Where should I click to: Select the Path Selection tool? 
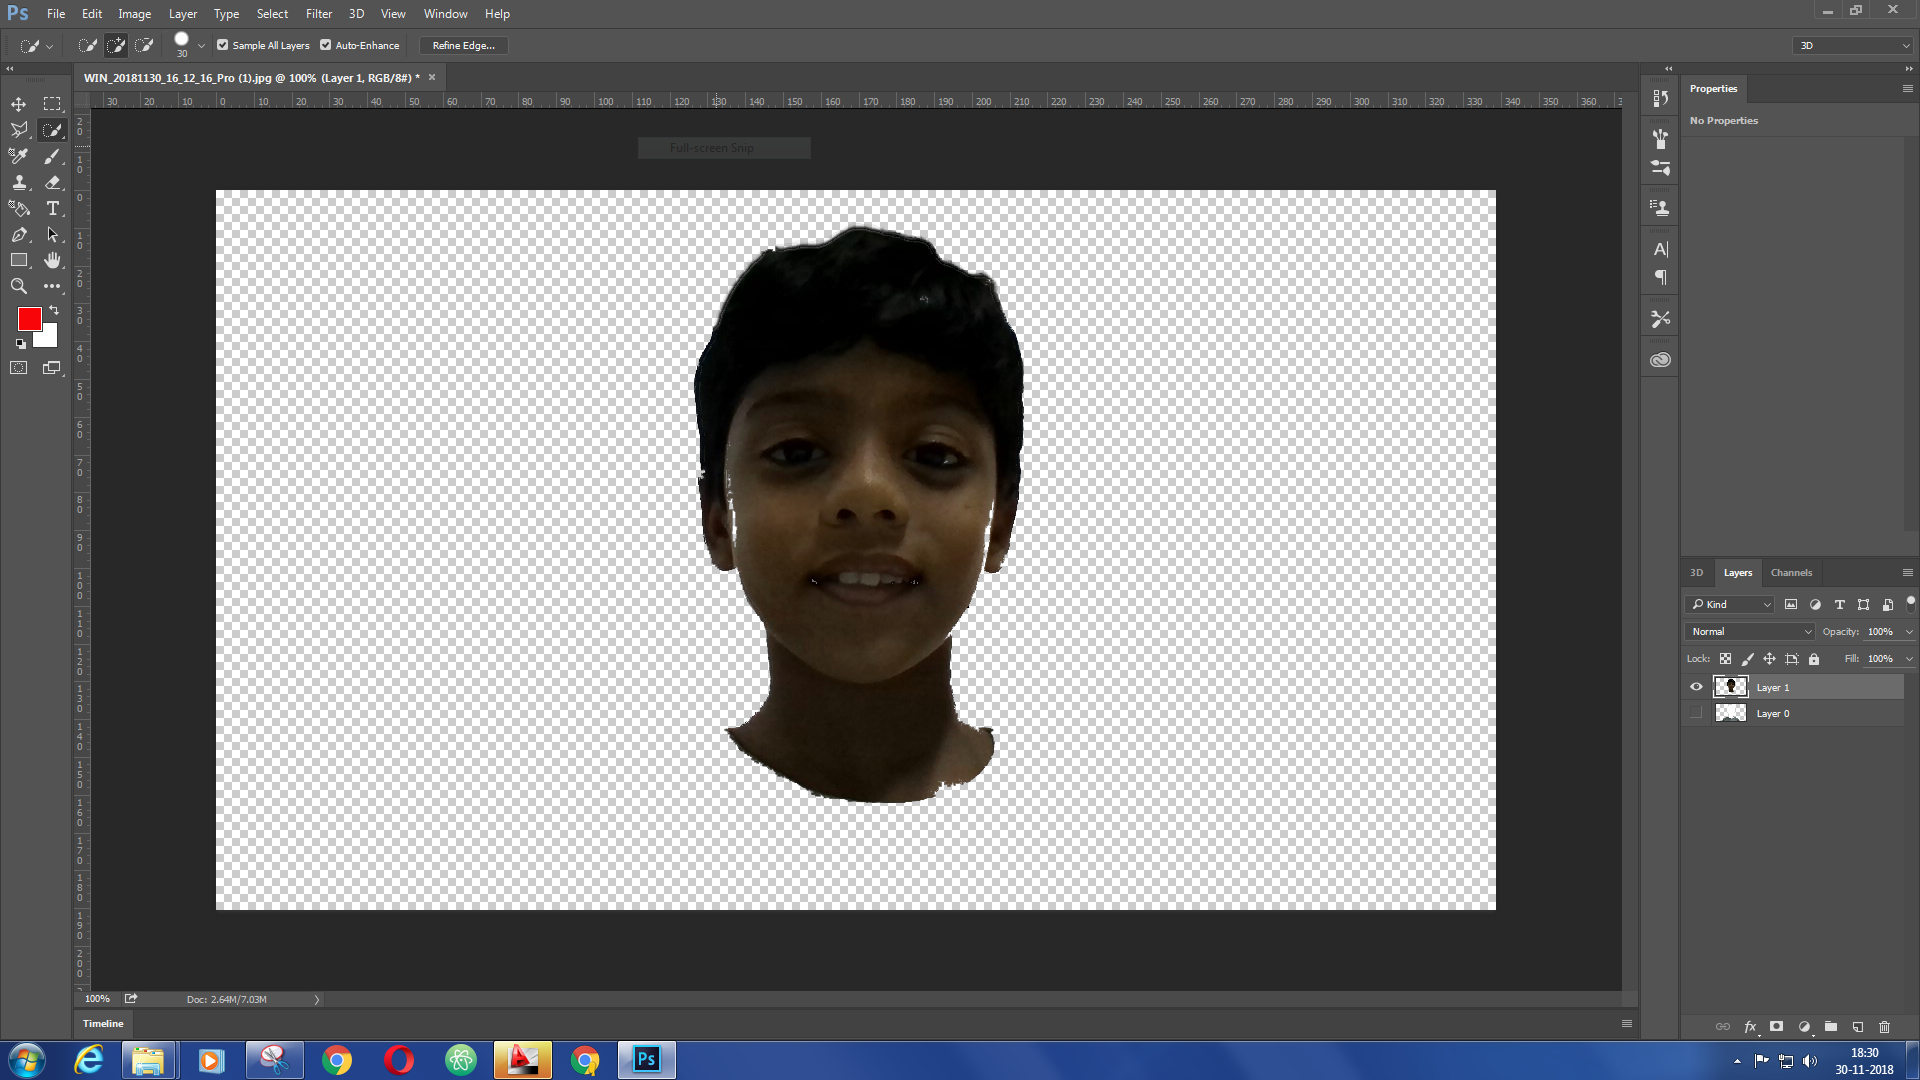pos(52,234)
